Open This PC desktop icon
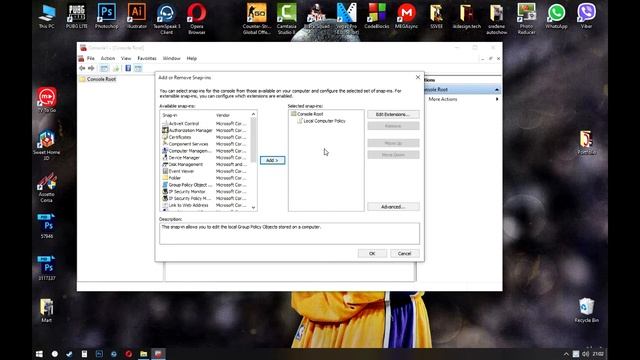Screen dimensions: 640x360 click(x=47, y=16)
